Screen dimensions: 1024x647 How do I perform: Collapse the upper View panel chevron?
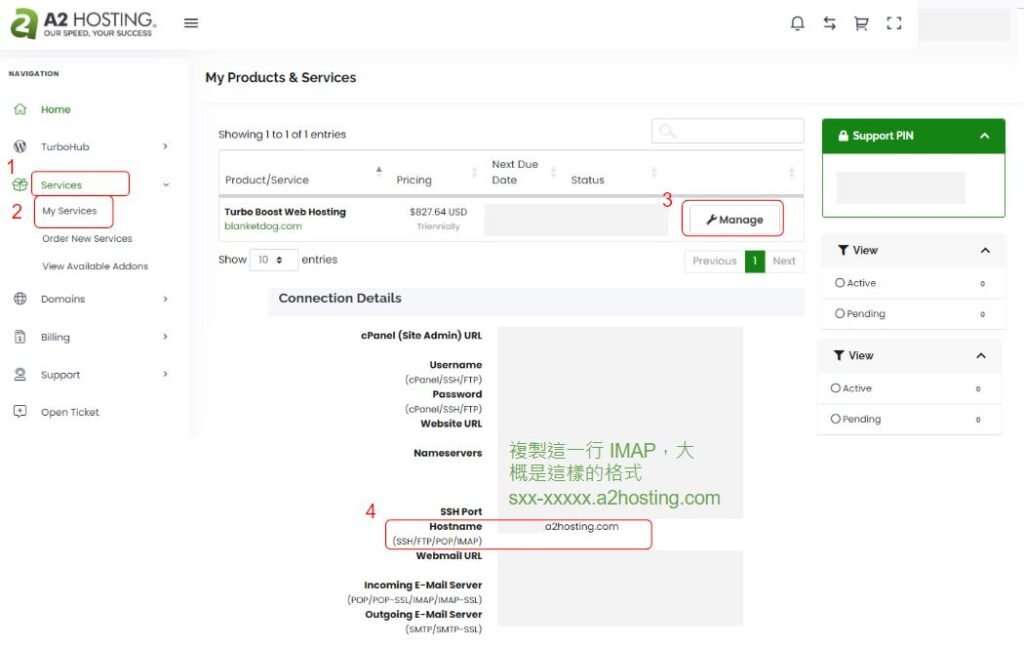985,250
